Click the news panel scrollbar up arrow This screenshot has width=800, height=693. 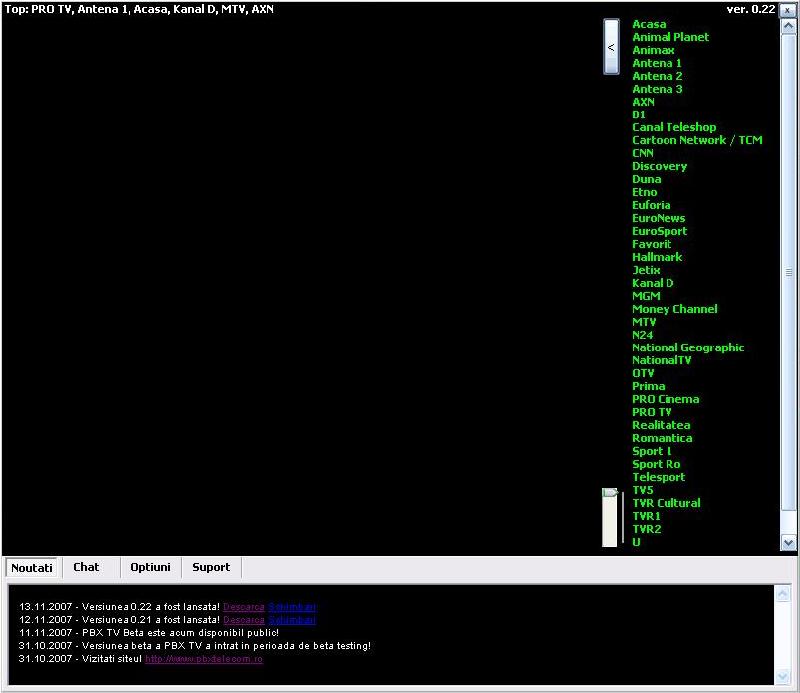tap(782, 593)
